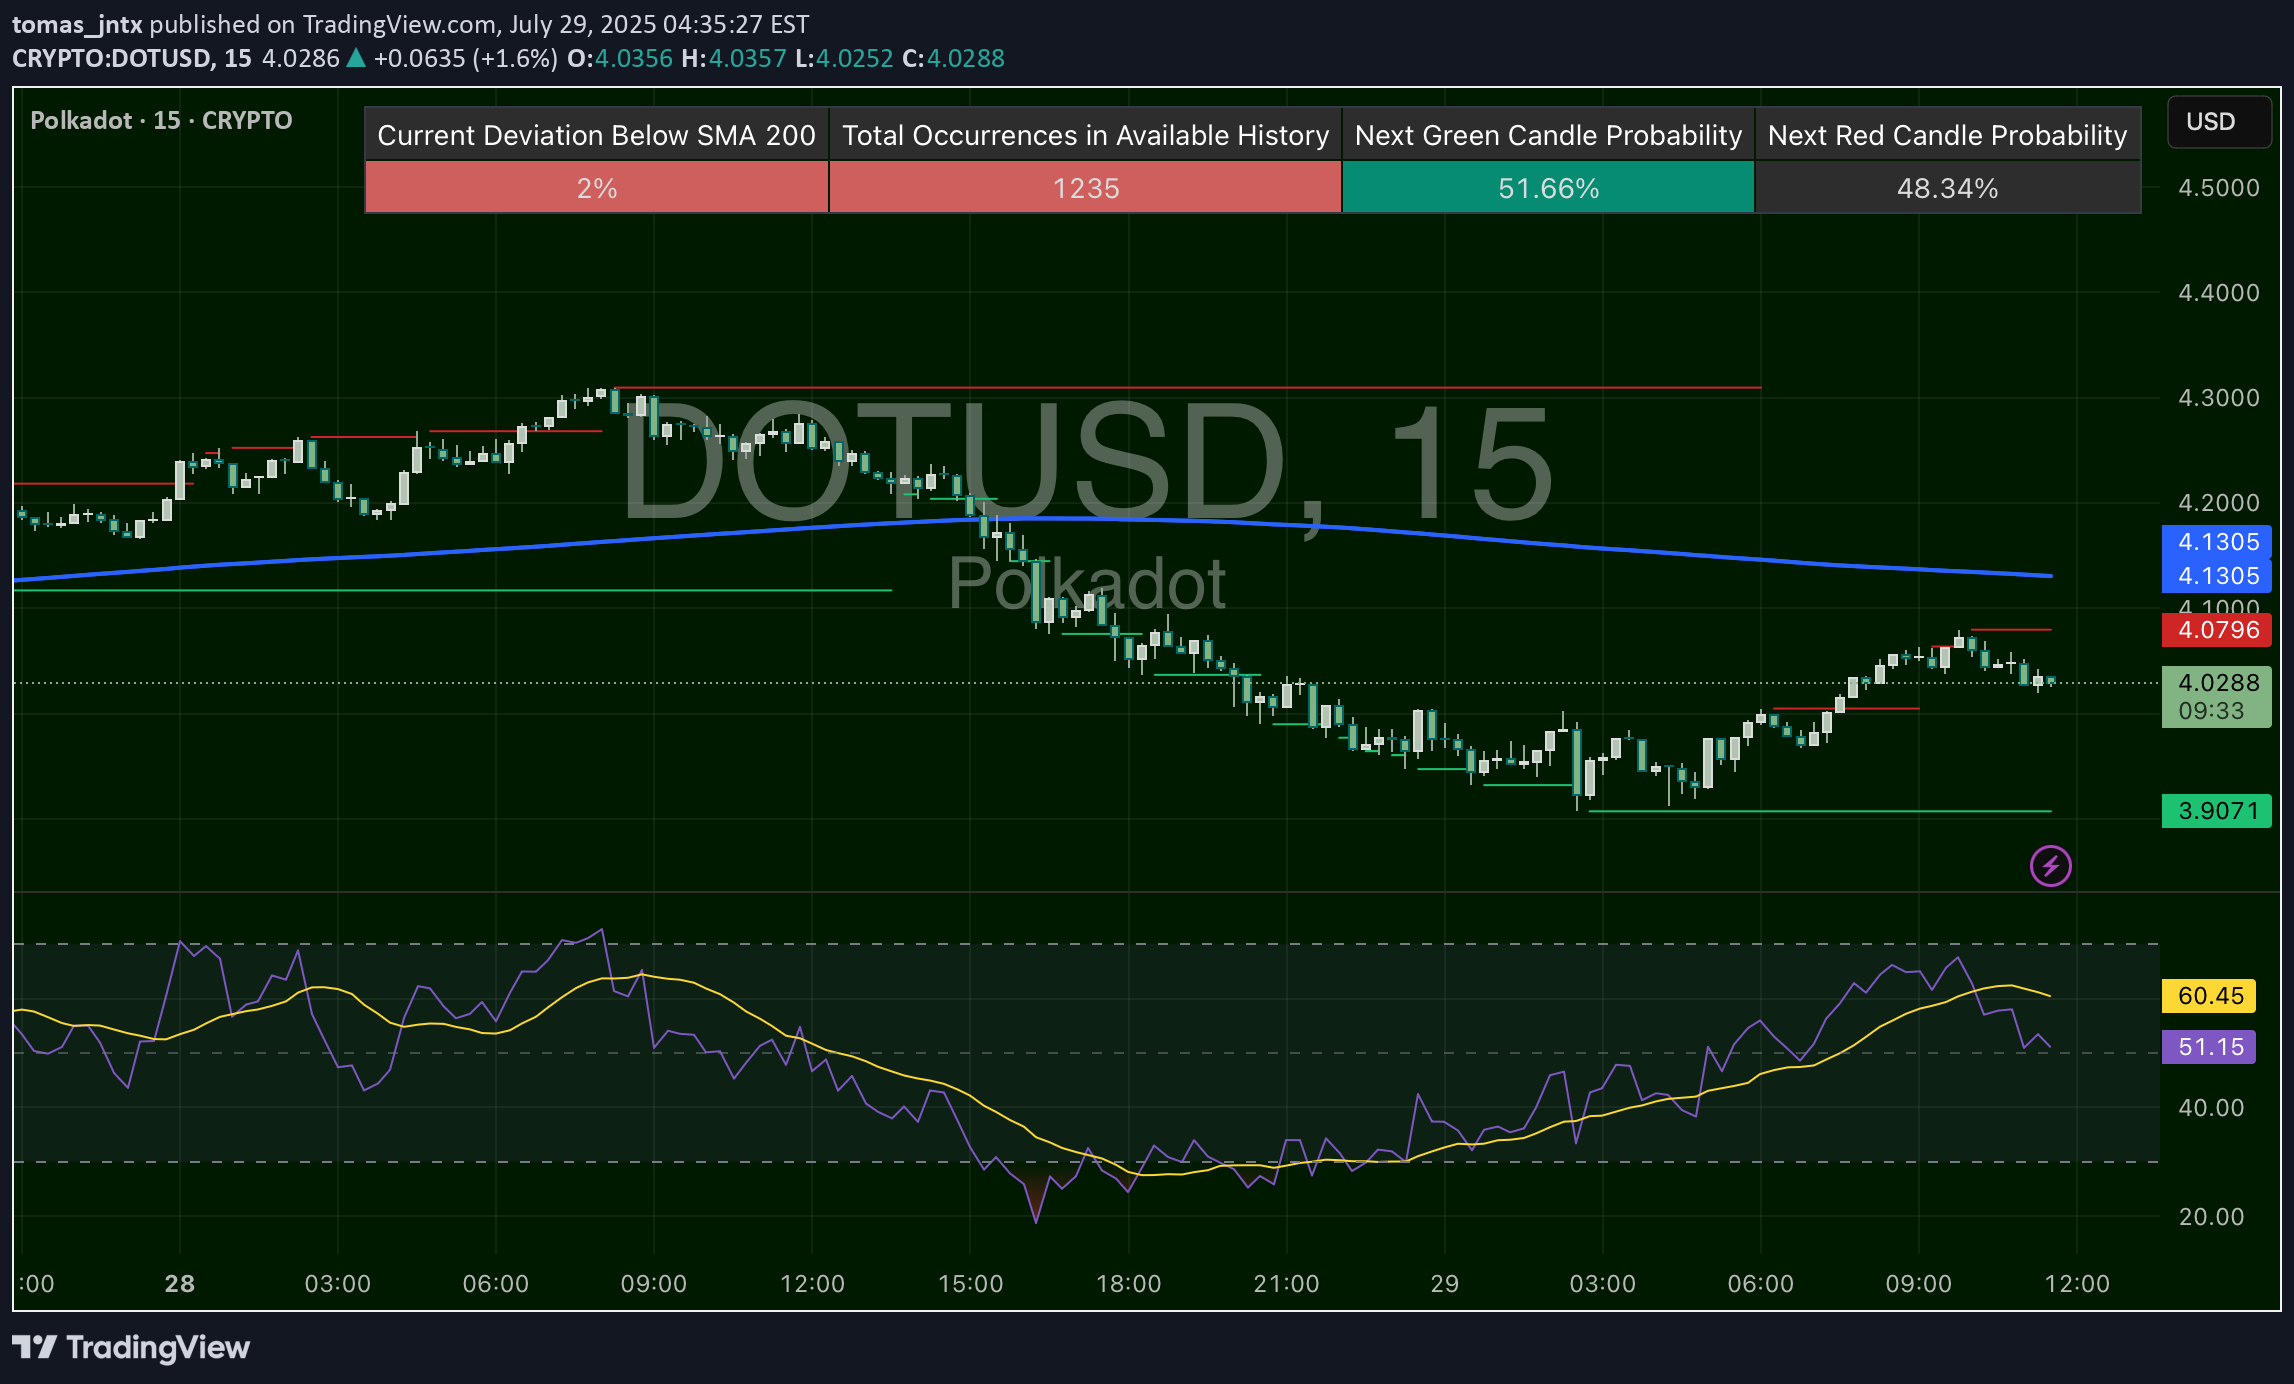
Task: Click the 1235 occurrences value cell
Action: [1085, 188]
